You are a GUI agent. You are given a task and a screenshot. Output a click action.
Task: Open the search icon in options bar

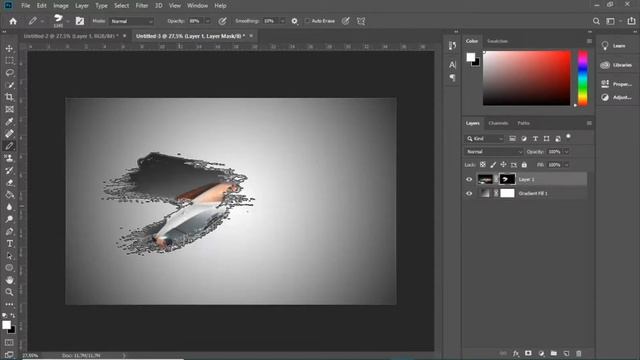596,21
